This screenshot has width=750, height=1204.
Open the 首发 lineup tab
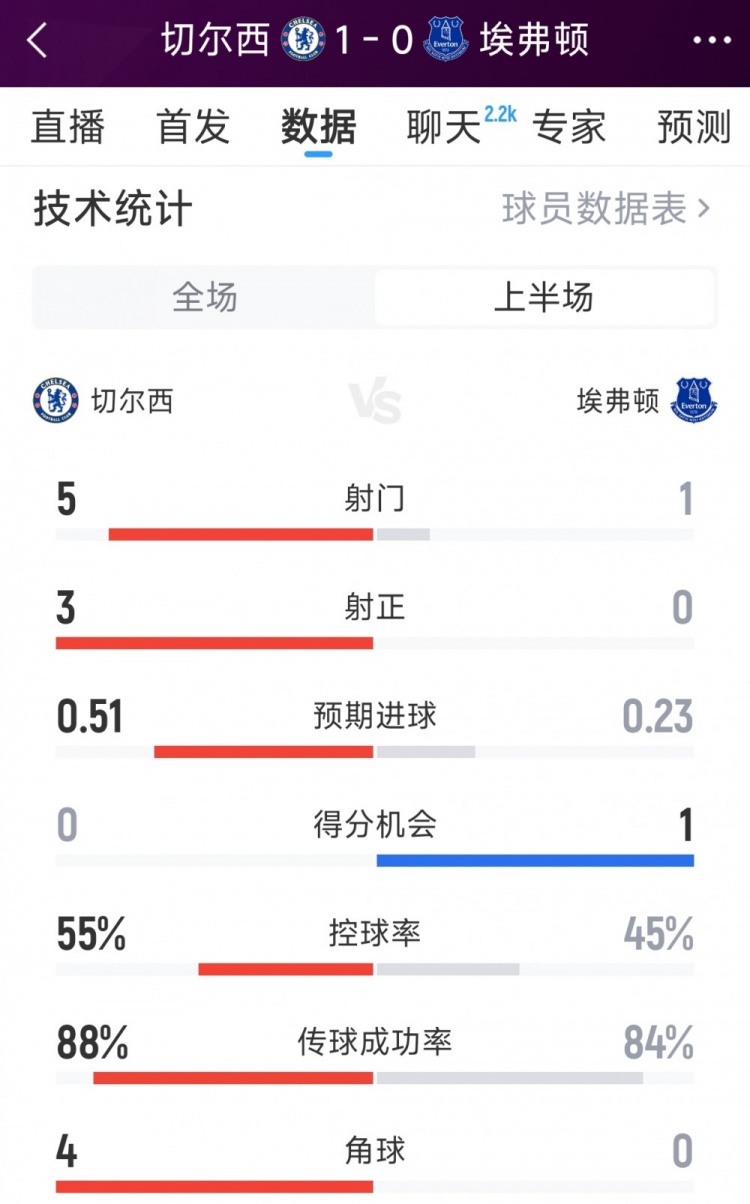[x=193, y=127]
